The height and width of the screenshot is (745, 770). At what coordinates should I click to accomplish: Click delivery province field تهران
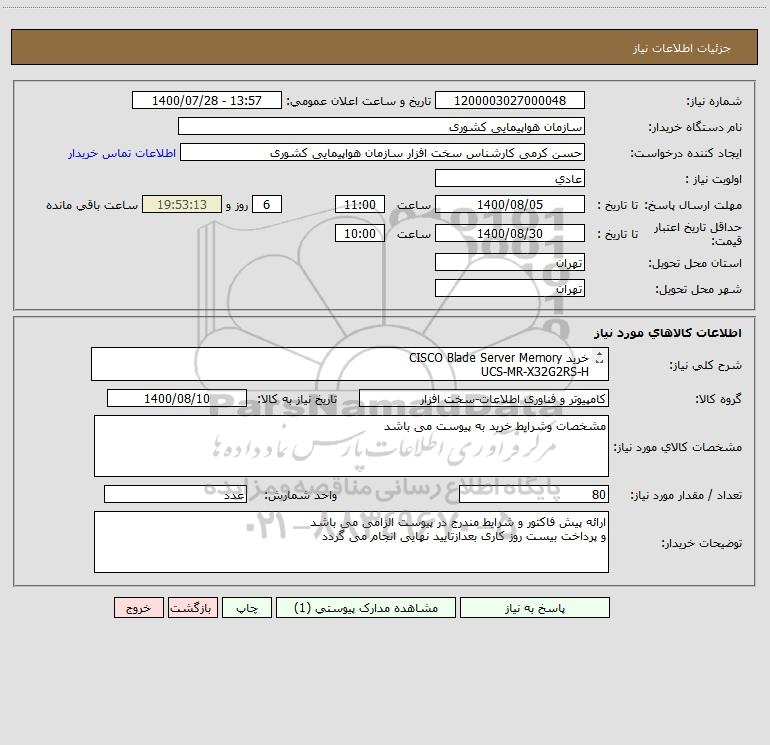510,262
